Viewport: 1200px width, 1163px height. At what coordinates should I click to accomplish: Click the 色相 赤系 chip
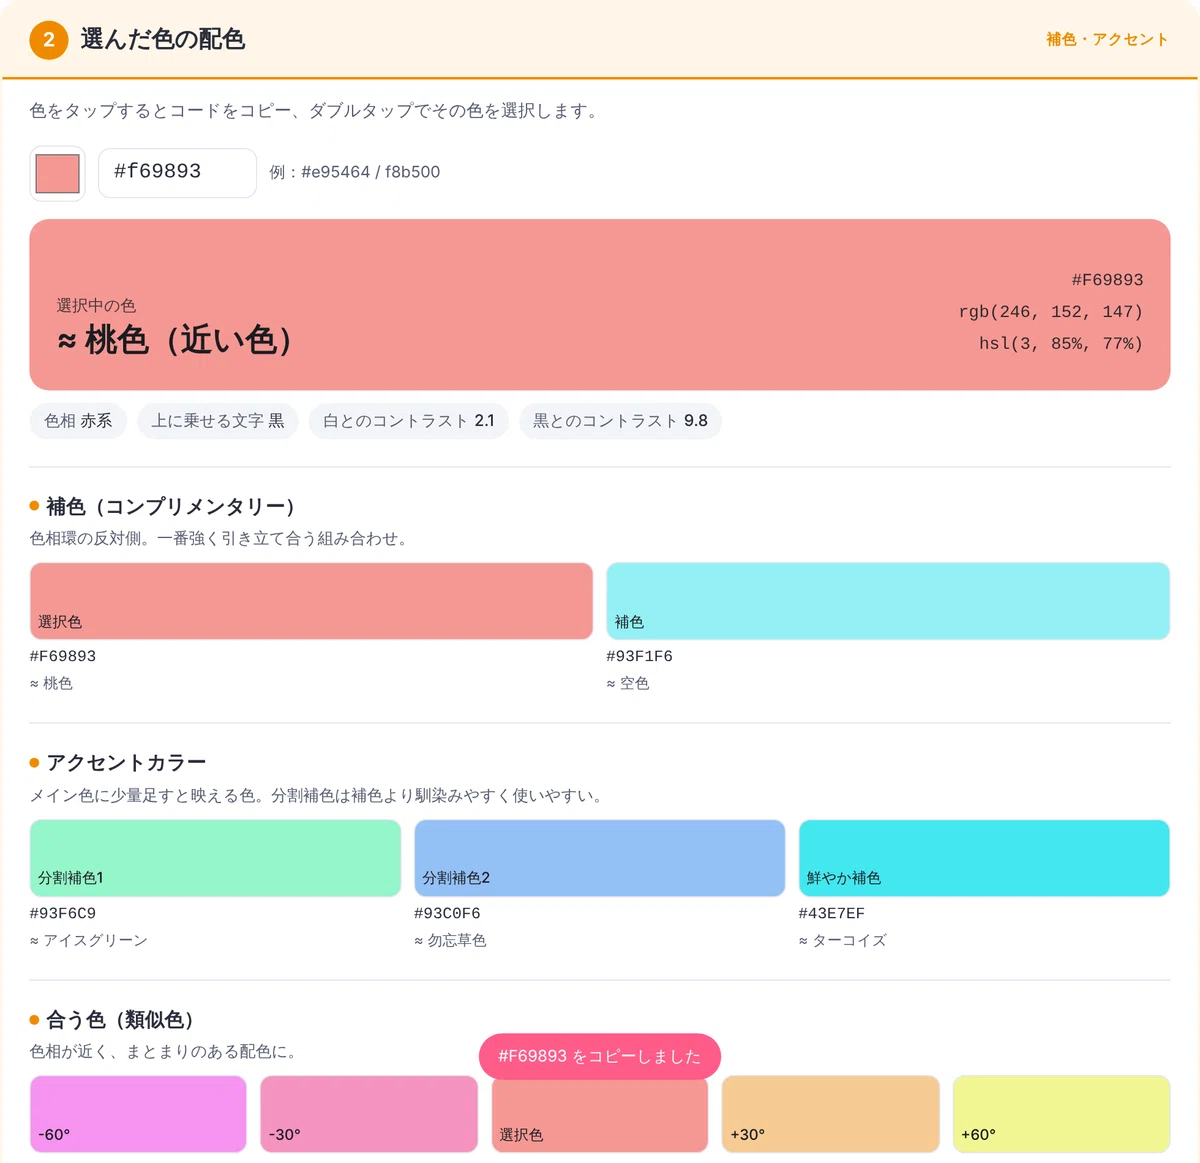[x=78, y=421]
